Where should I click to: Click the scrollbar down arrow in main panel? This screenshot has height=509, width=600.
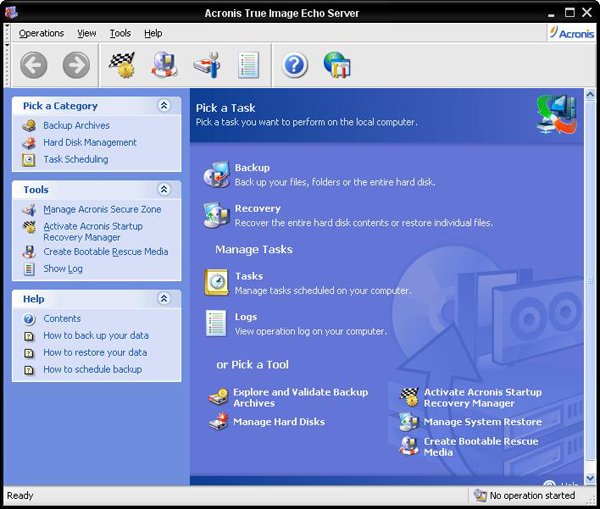pyautogui.click(x=590, y=478)
